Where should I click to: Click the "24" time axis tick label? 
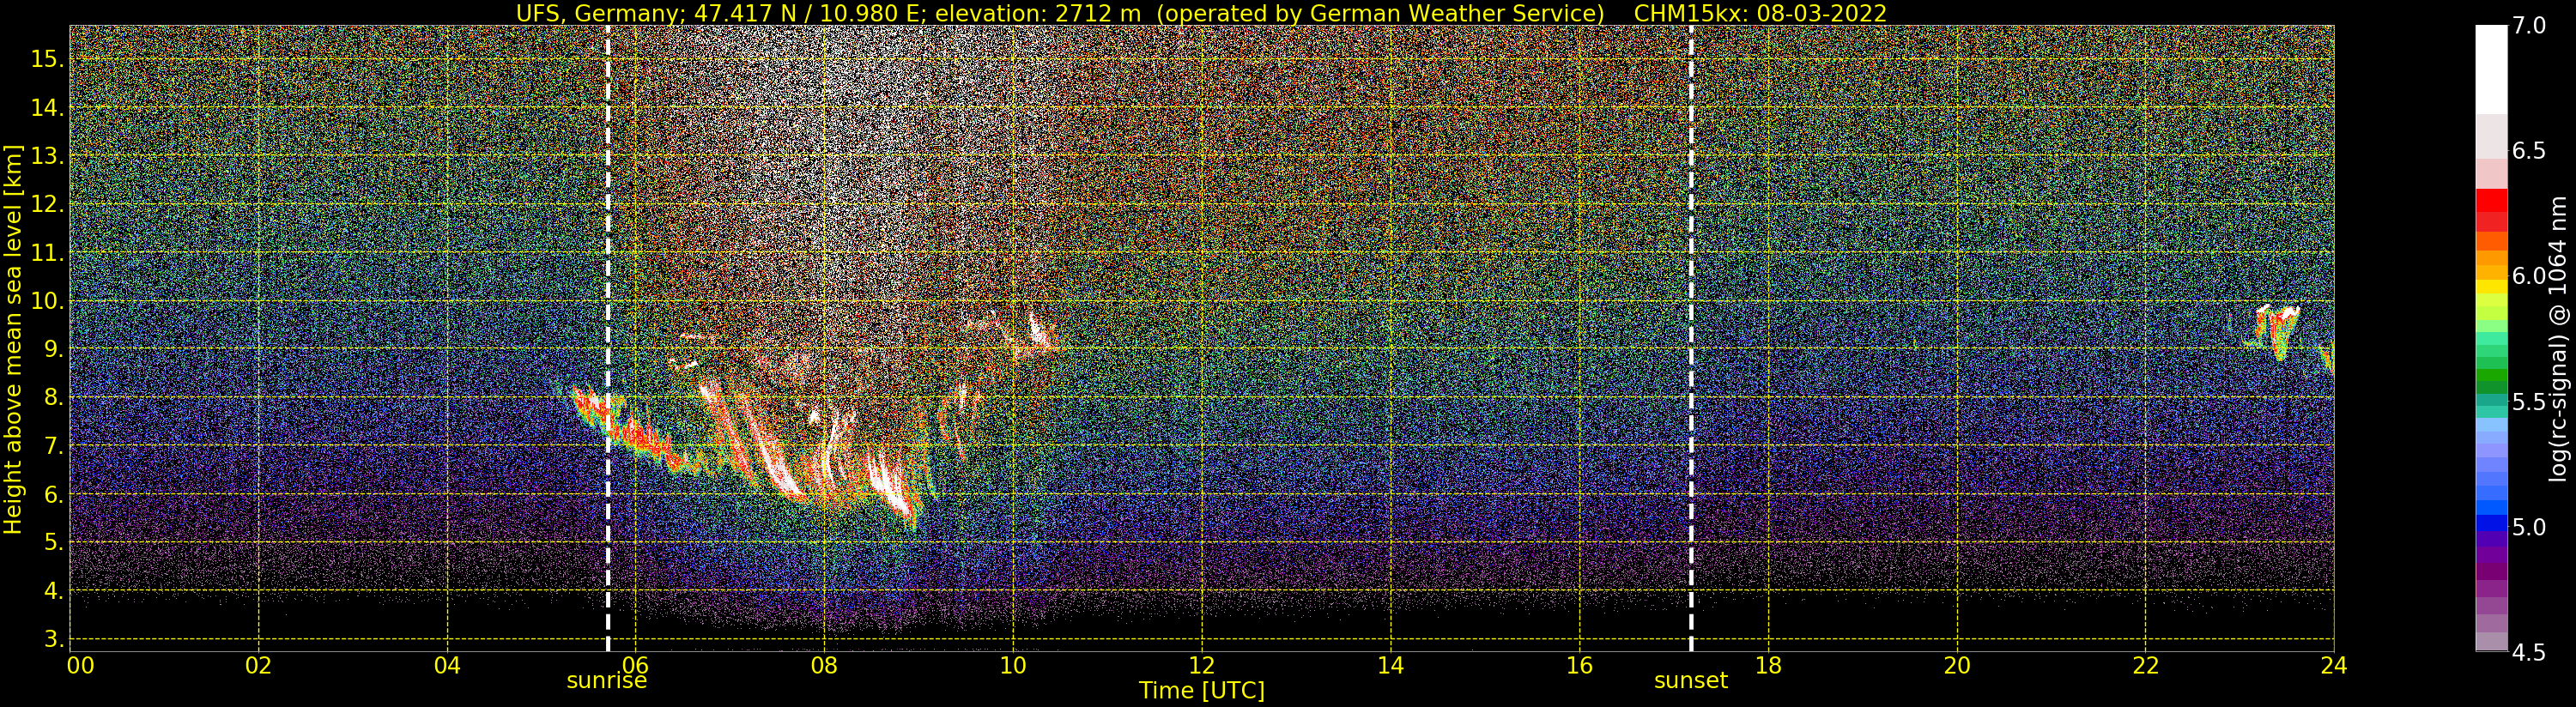point(2333,666)
